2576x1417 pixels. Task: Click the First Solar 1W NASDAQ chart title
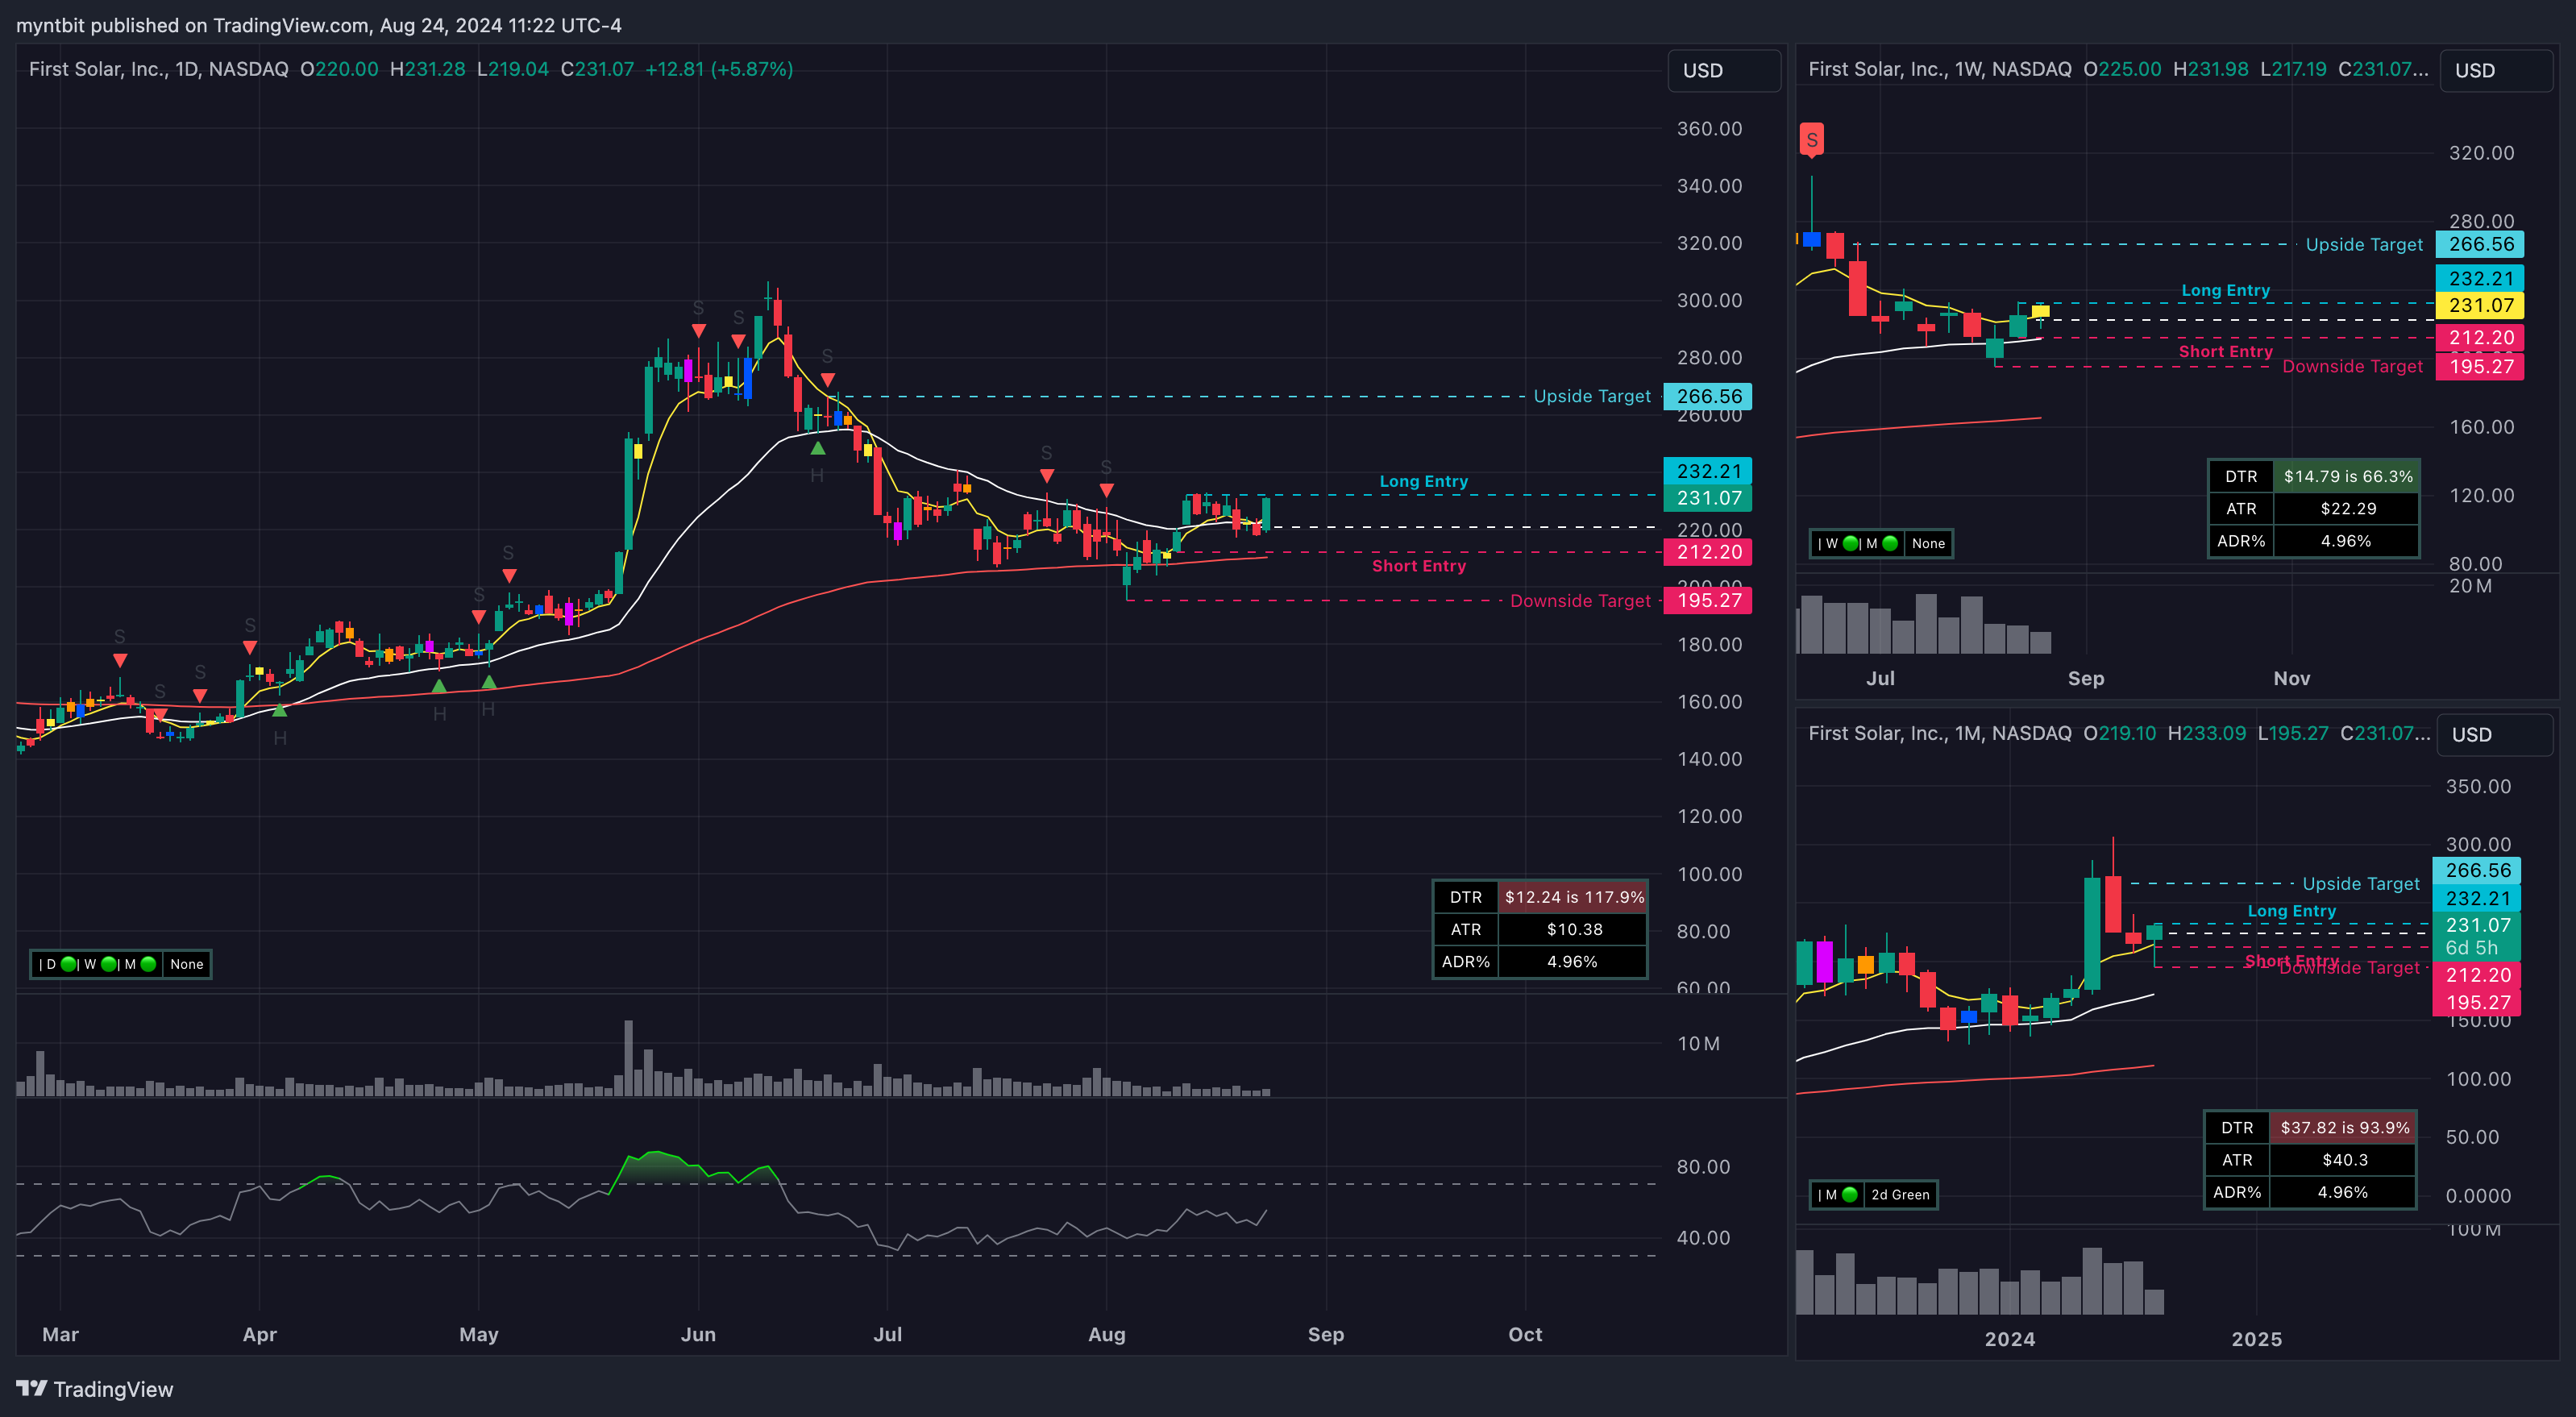point(1939,69)
